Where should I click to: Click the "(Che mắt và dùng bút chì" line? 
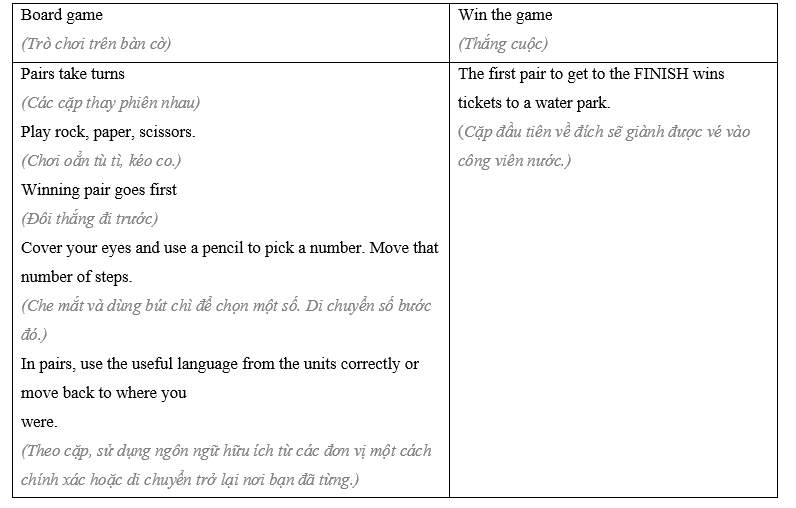226,306
